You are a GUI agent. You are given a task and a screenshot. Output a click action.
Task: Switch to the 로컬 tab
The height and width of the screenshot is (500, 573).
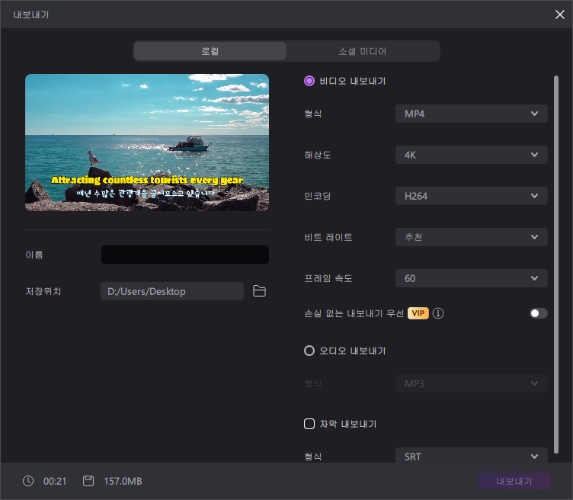[x=210, y=51]
